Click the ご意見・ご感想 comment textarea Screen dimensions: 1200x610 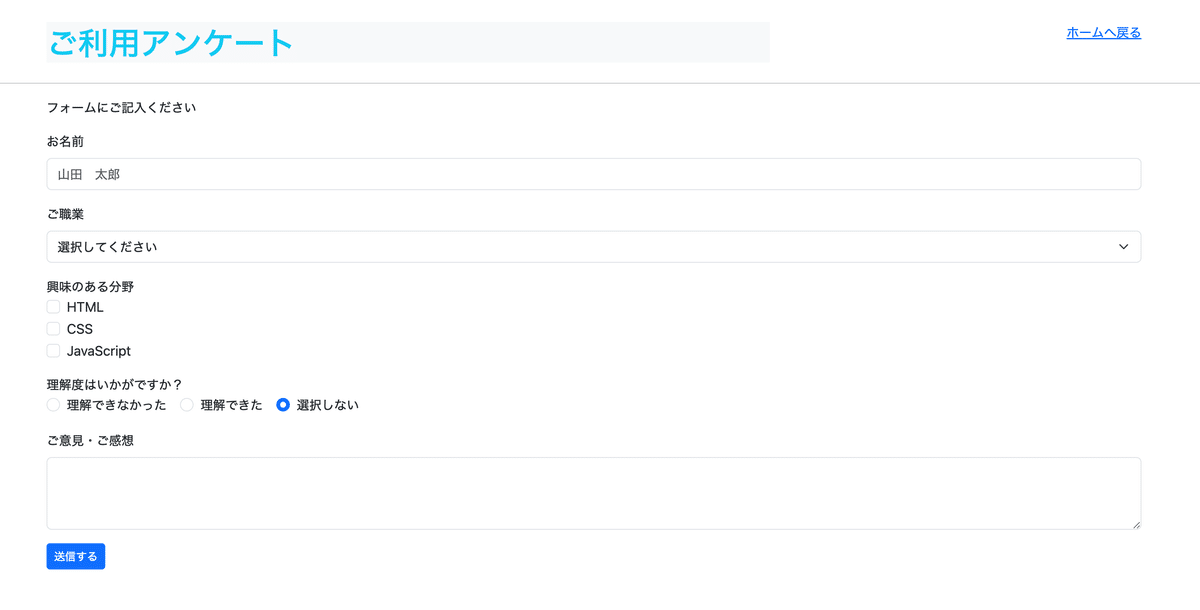tap(593, 492)
